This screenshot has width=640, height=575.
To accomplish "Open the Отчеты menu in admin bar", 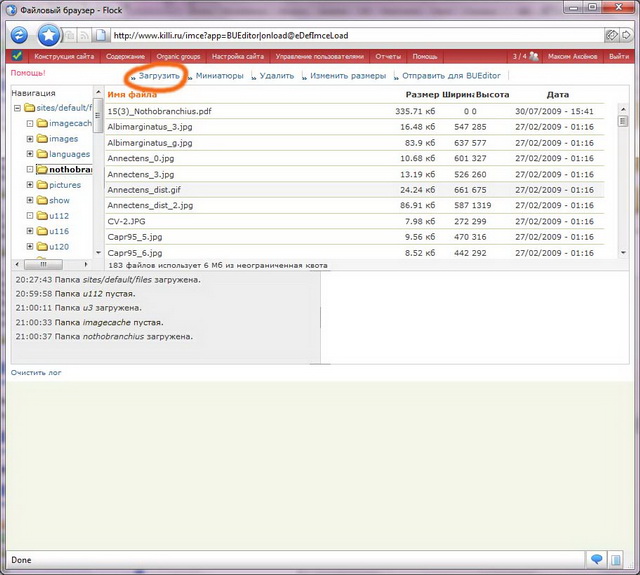I will [x=388, y=56].
